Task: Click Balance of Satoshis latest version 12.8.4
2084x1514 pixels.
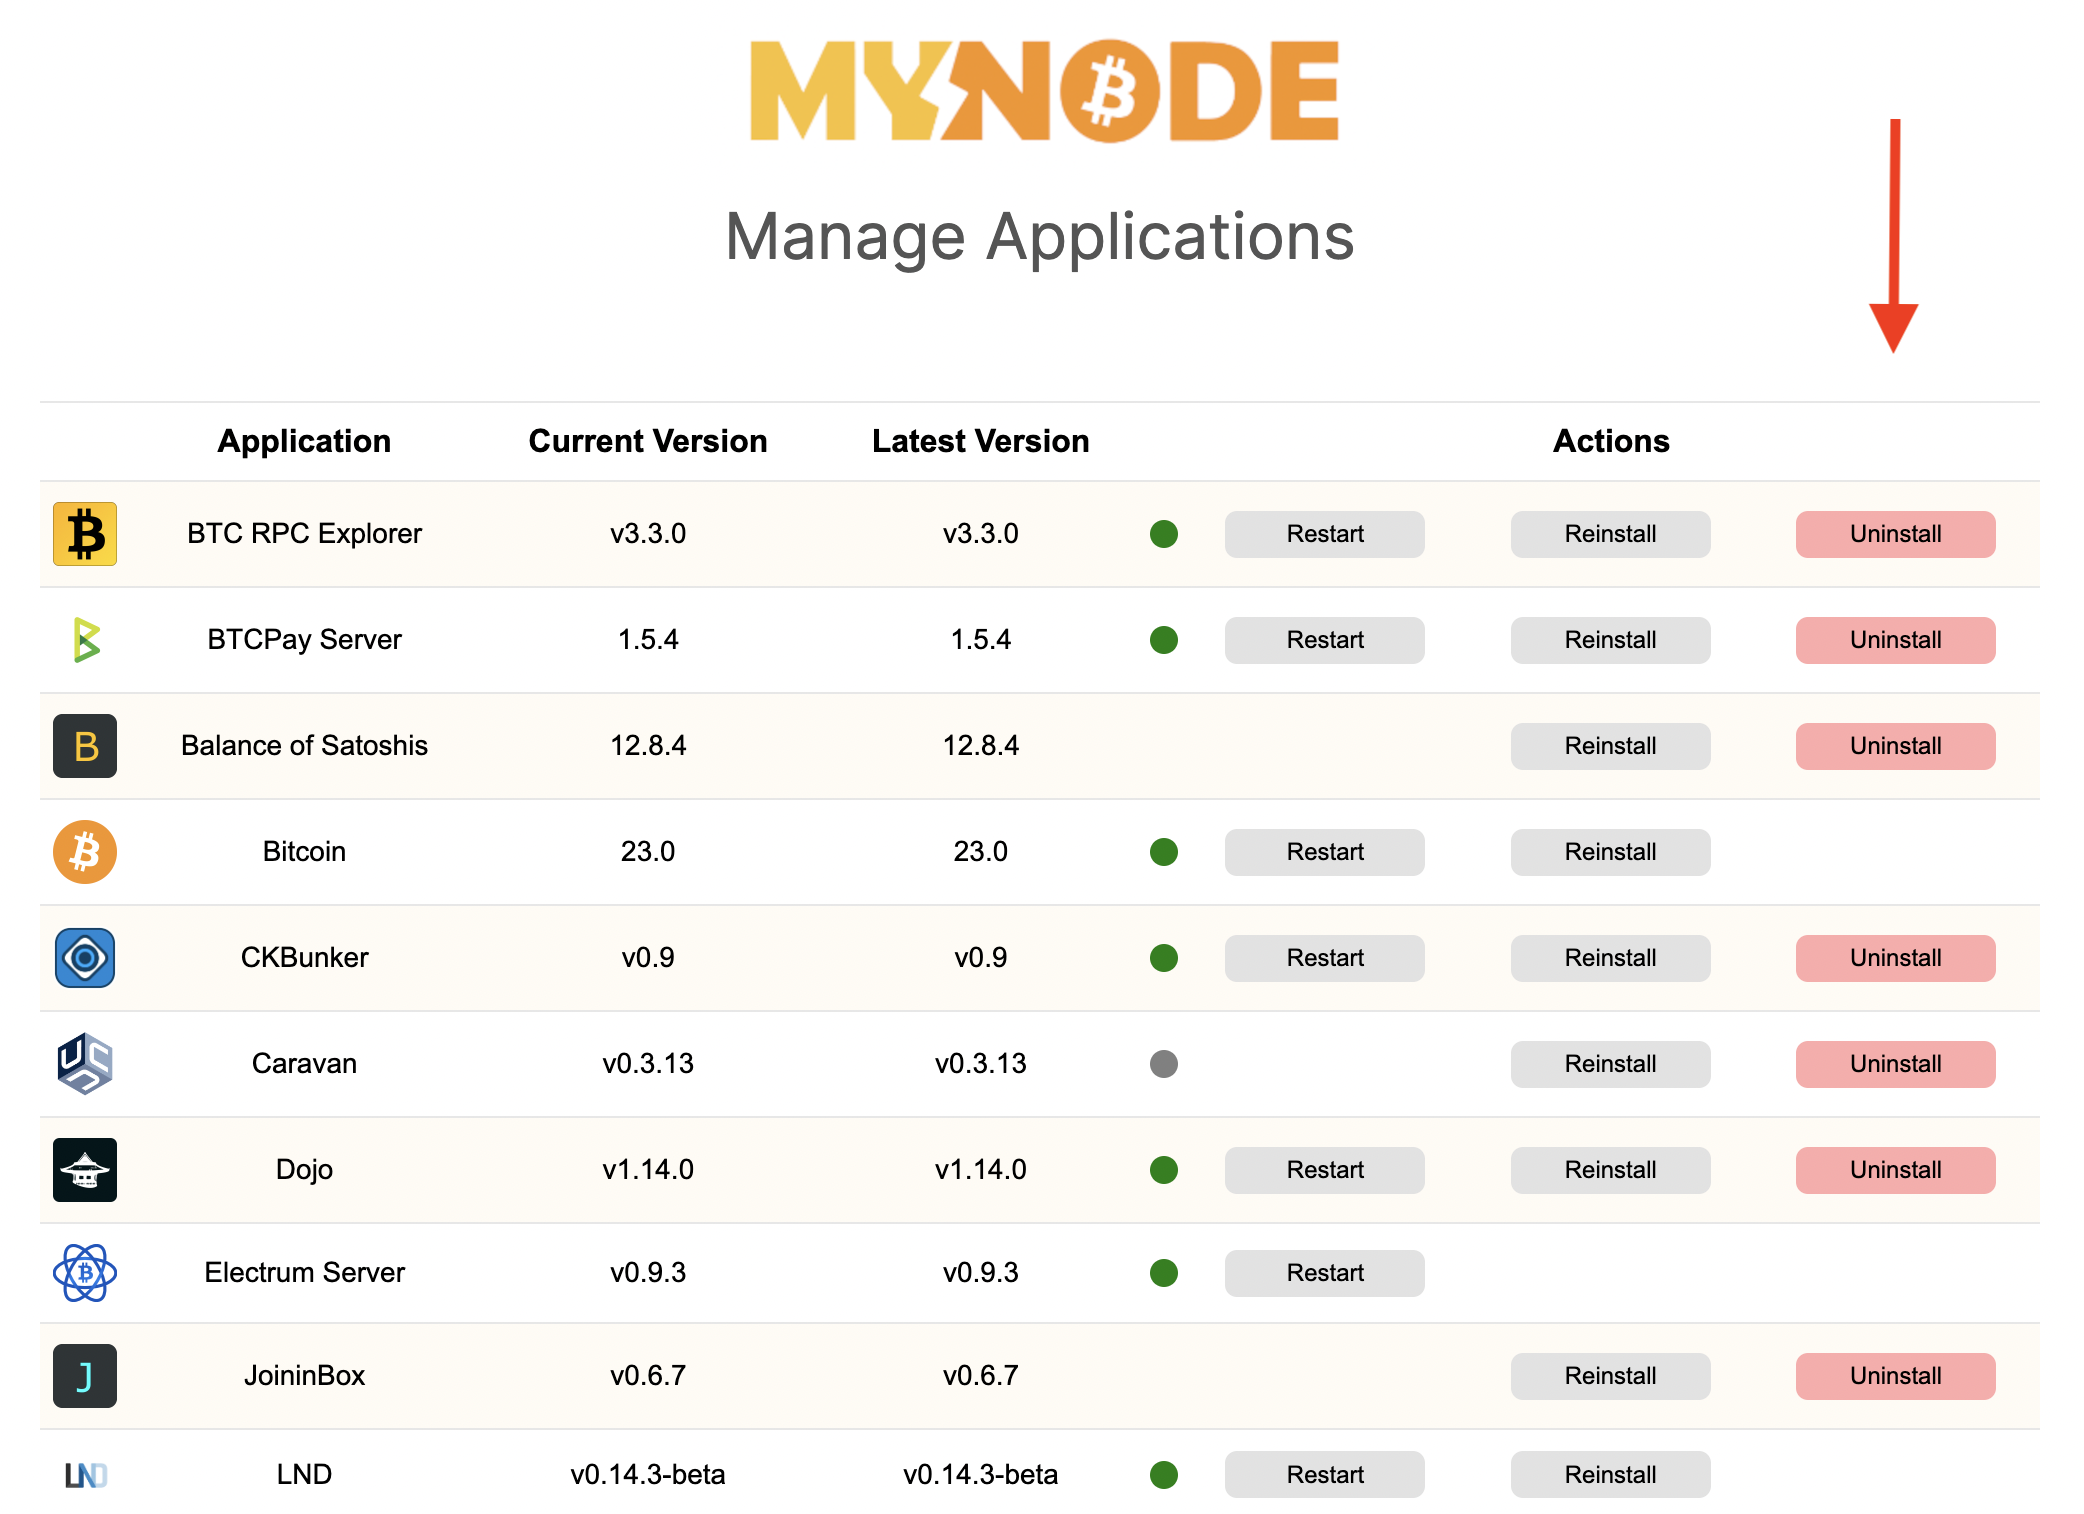Action: (981, 746)
